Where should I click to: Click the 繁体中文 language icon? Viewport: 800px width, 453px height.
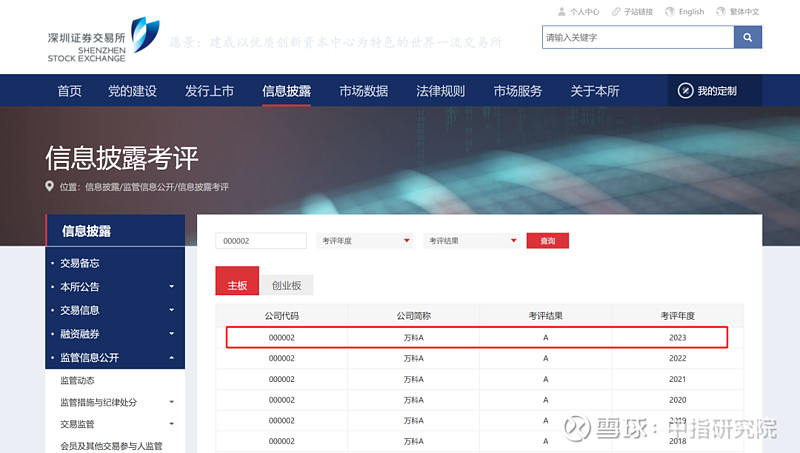click(723, 12)
